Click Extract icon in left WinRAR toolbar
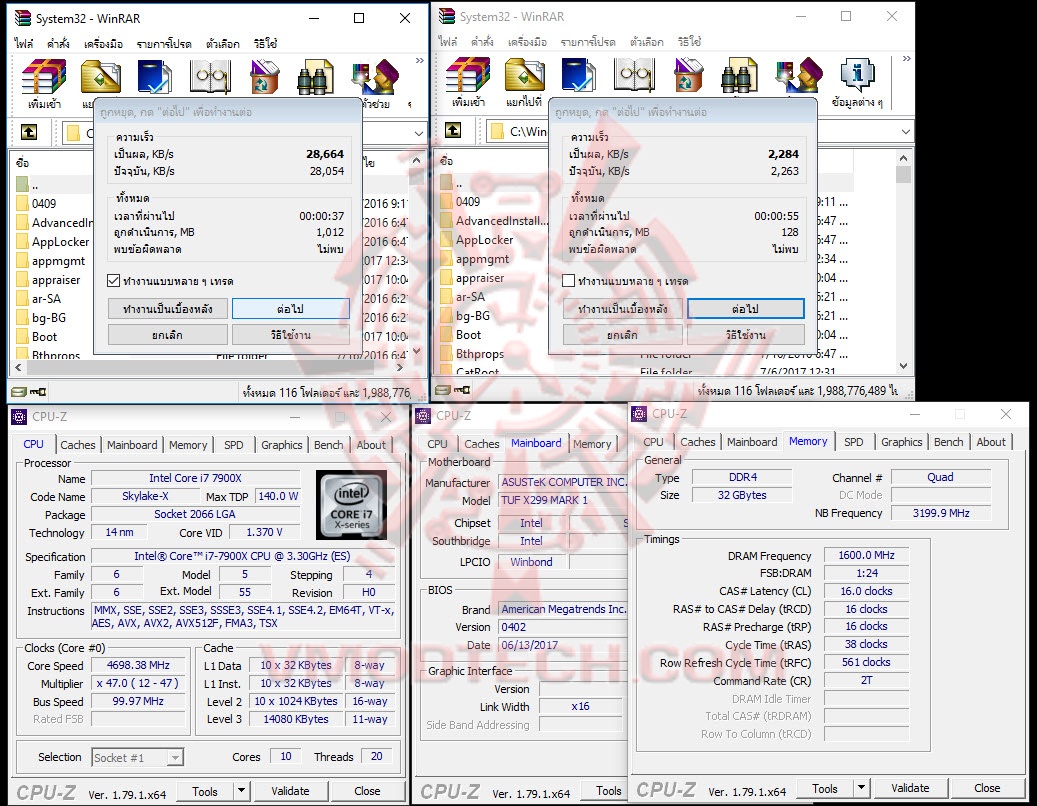This screenshot has width=1037, height=806. pos(101,77)
